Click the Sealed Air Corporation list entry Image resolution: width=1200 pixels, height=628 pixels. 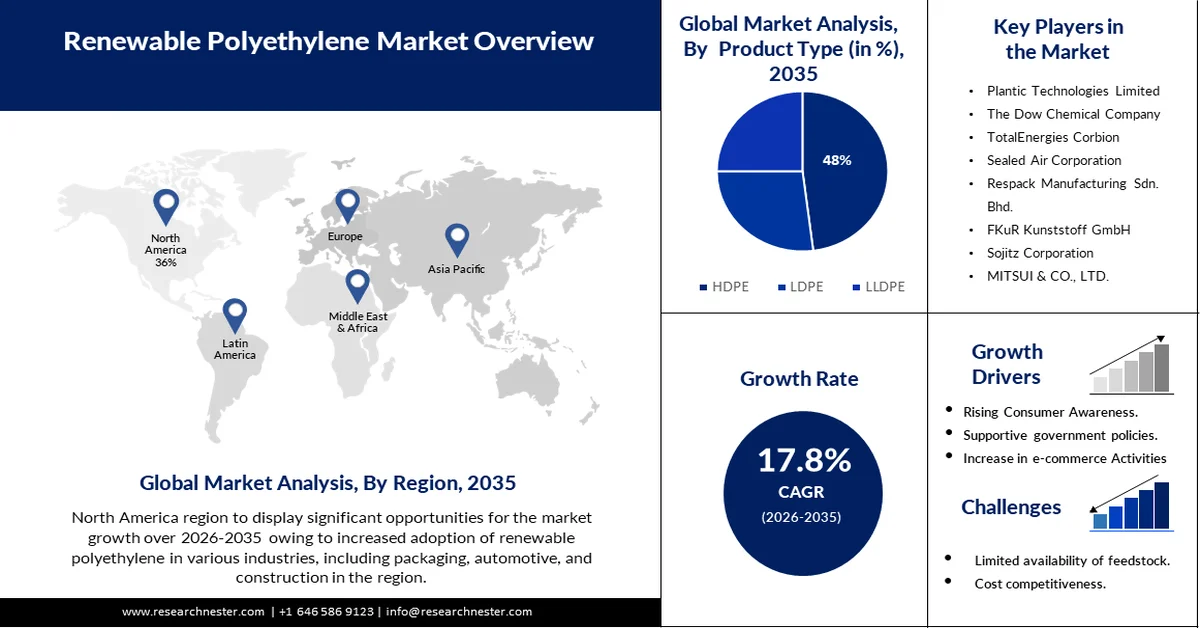pos(1053,160)
